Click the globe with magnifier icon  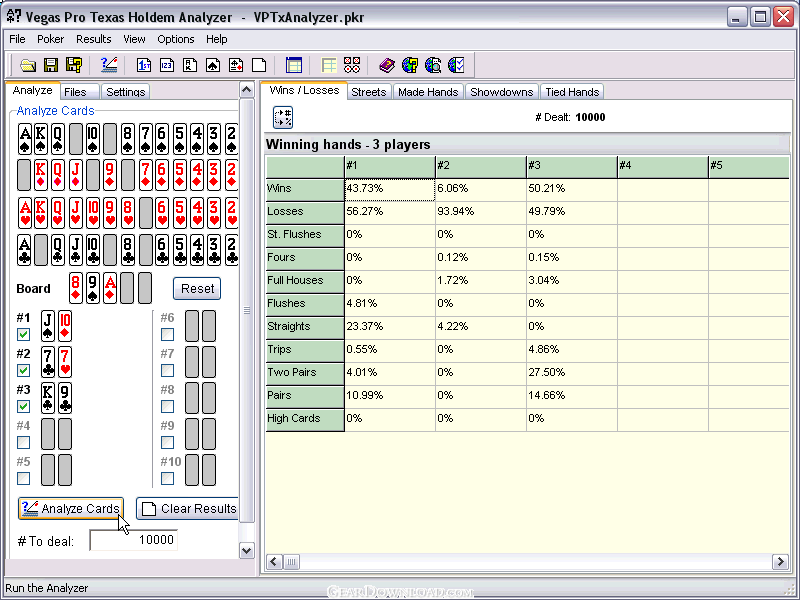[433, 65]
